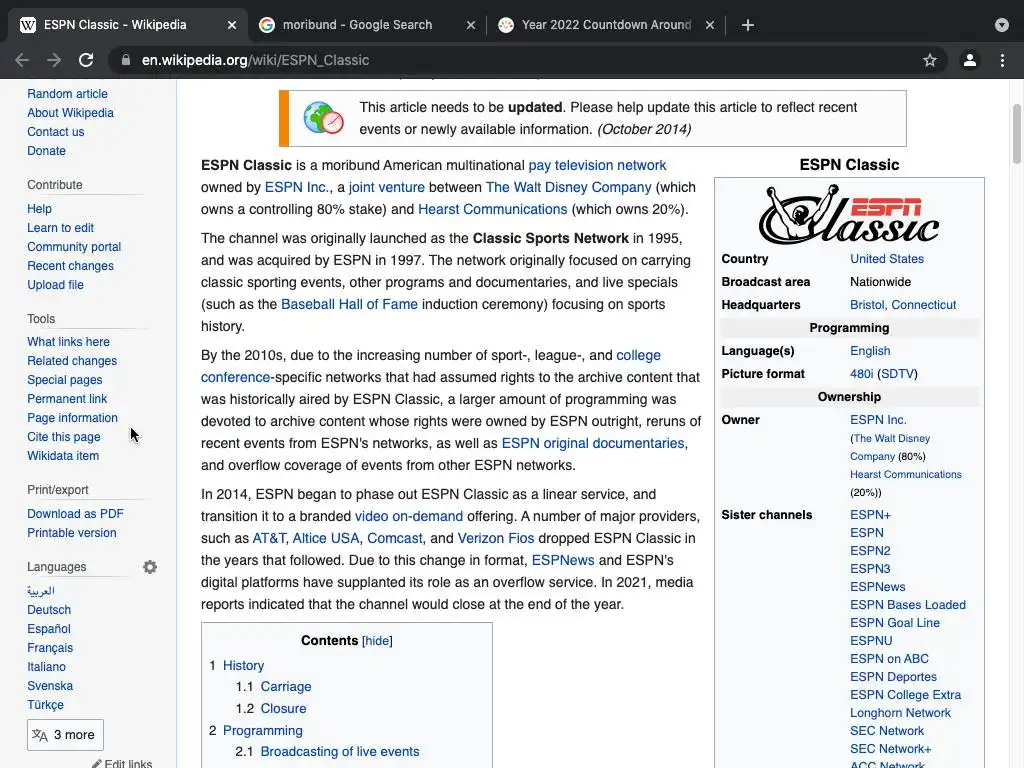Image resolution: width=1024 pixels, height=768 pixels.
Task: Open Related changes tool link
Action: pyautogui.click(x=72, y=360)
